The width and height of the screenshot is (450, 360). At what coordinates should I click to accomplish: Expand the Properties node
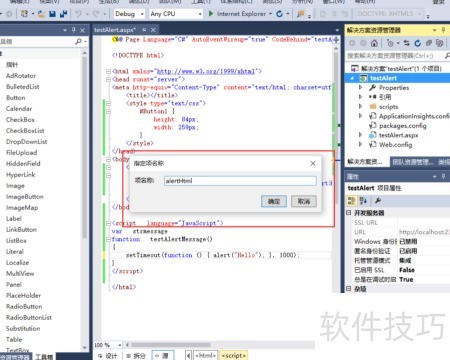(360, 87)
